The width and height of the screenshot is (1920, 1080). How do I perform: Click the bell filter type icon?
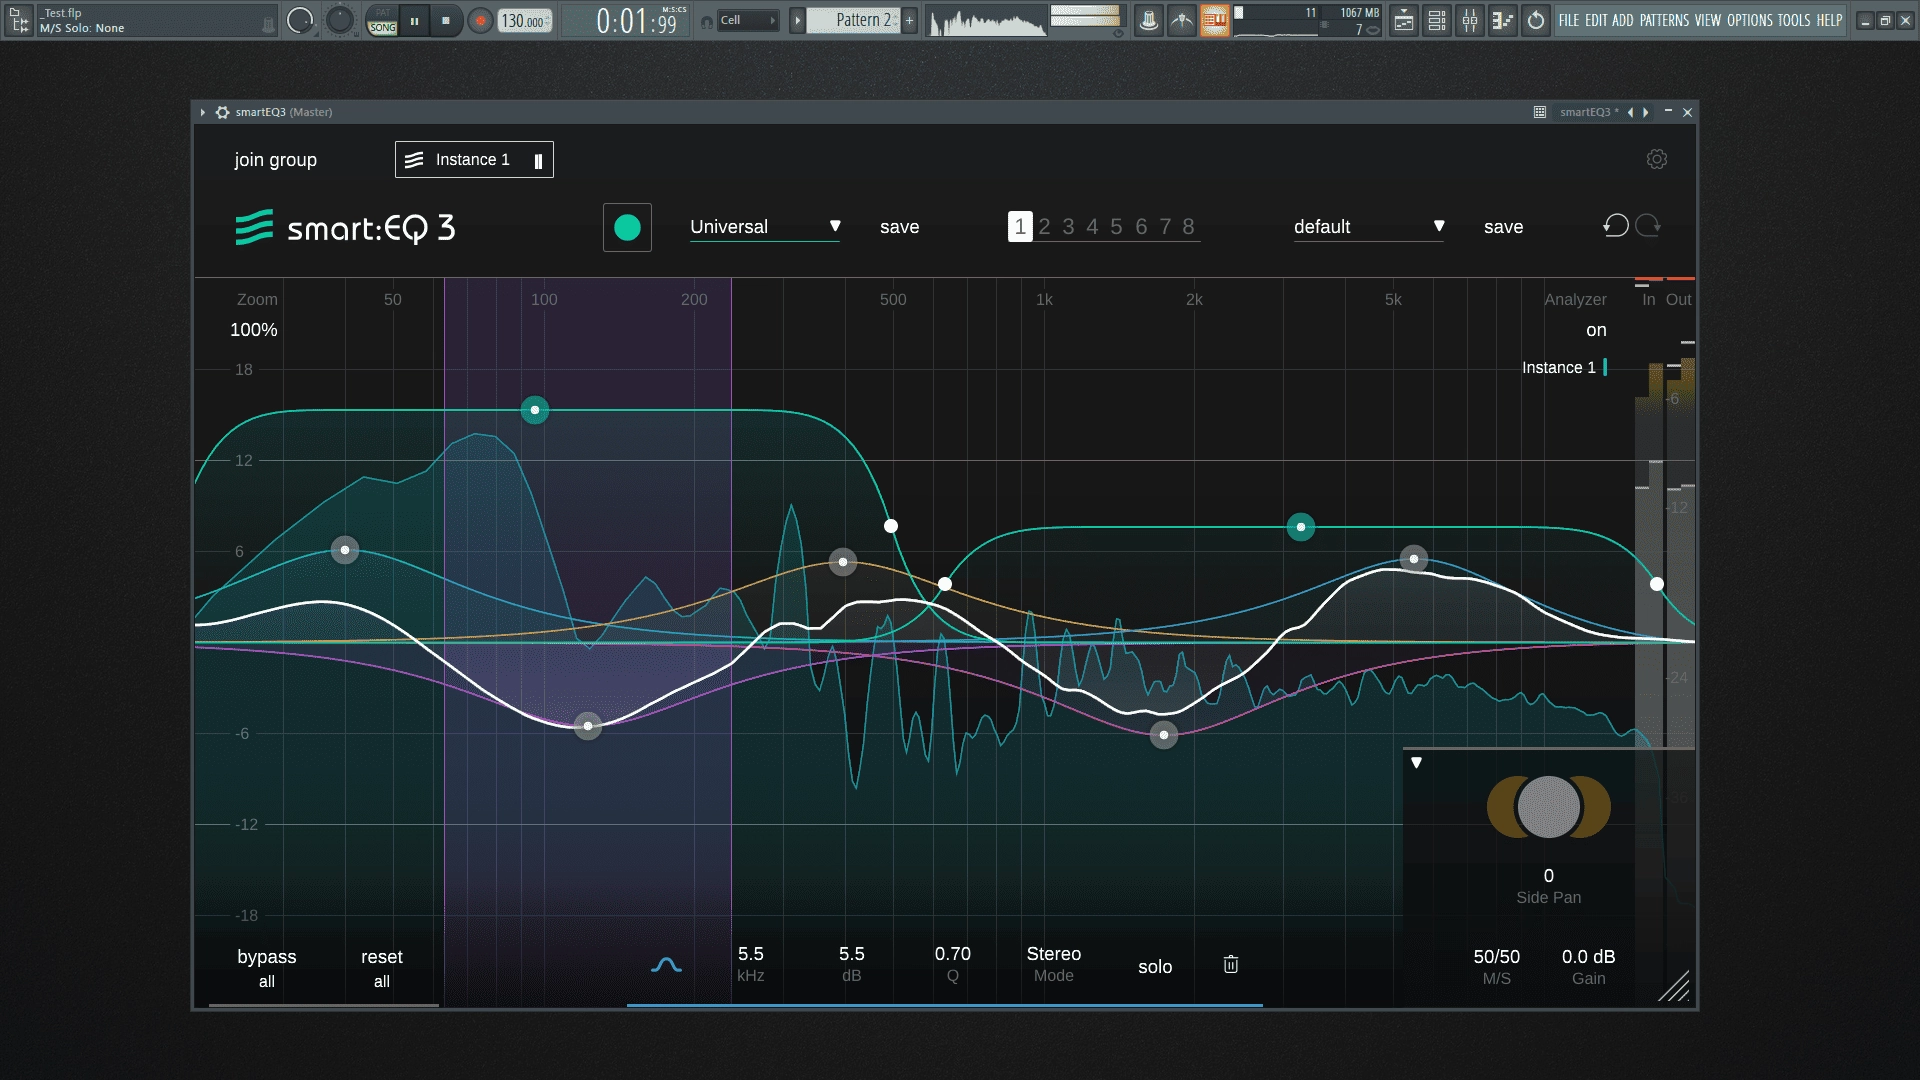[666, 965]
